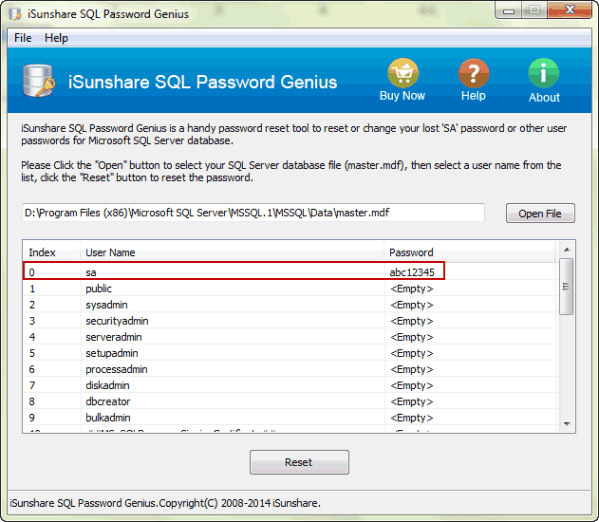Click the Open File button
Screen dimensions: 599x522
(540, 213)
